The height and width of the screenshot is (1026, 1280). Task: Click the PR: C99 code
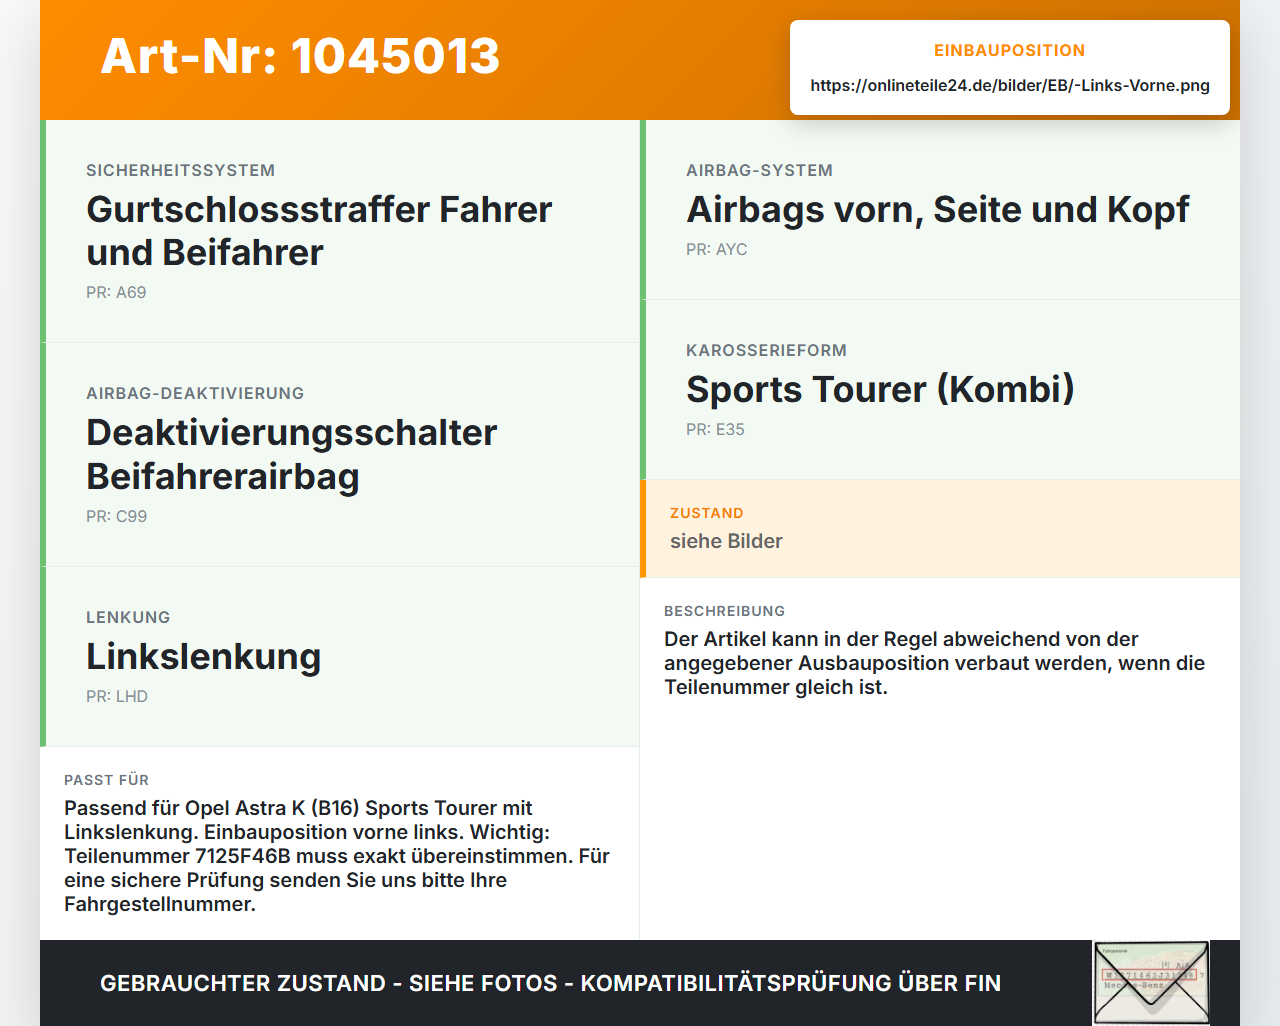pyautogui.click(x=116, y=516)
